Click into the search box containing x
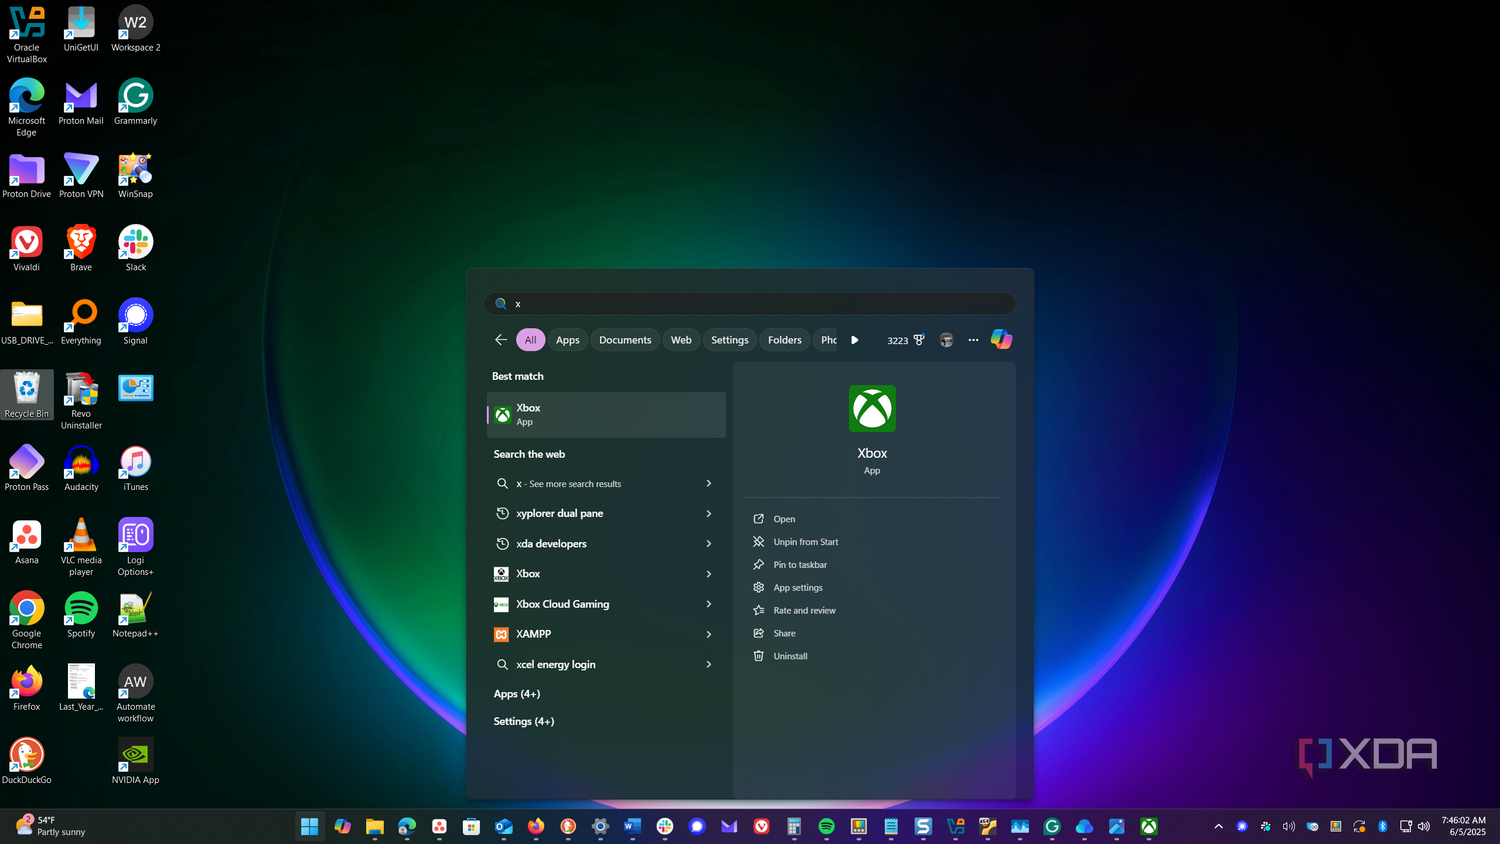This screenshot has width=1500, height=844. (x=750, y=303)
